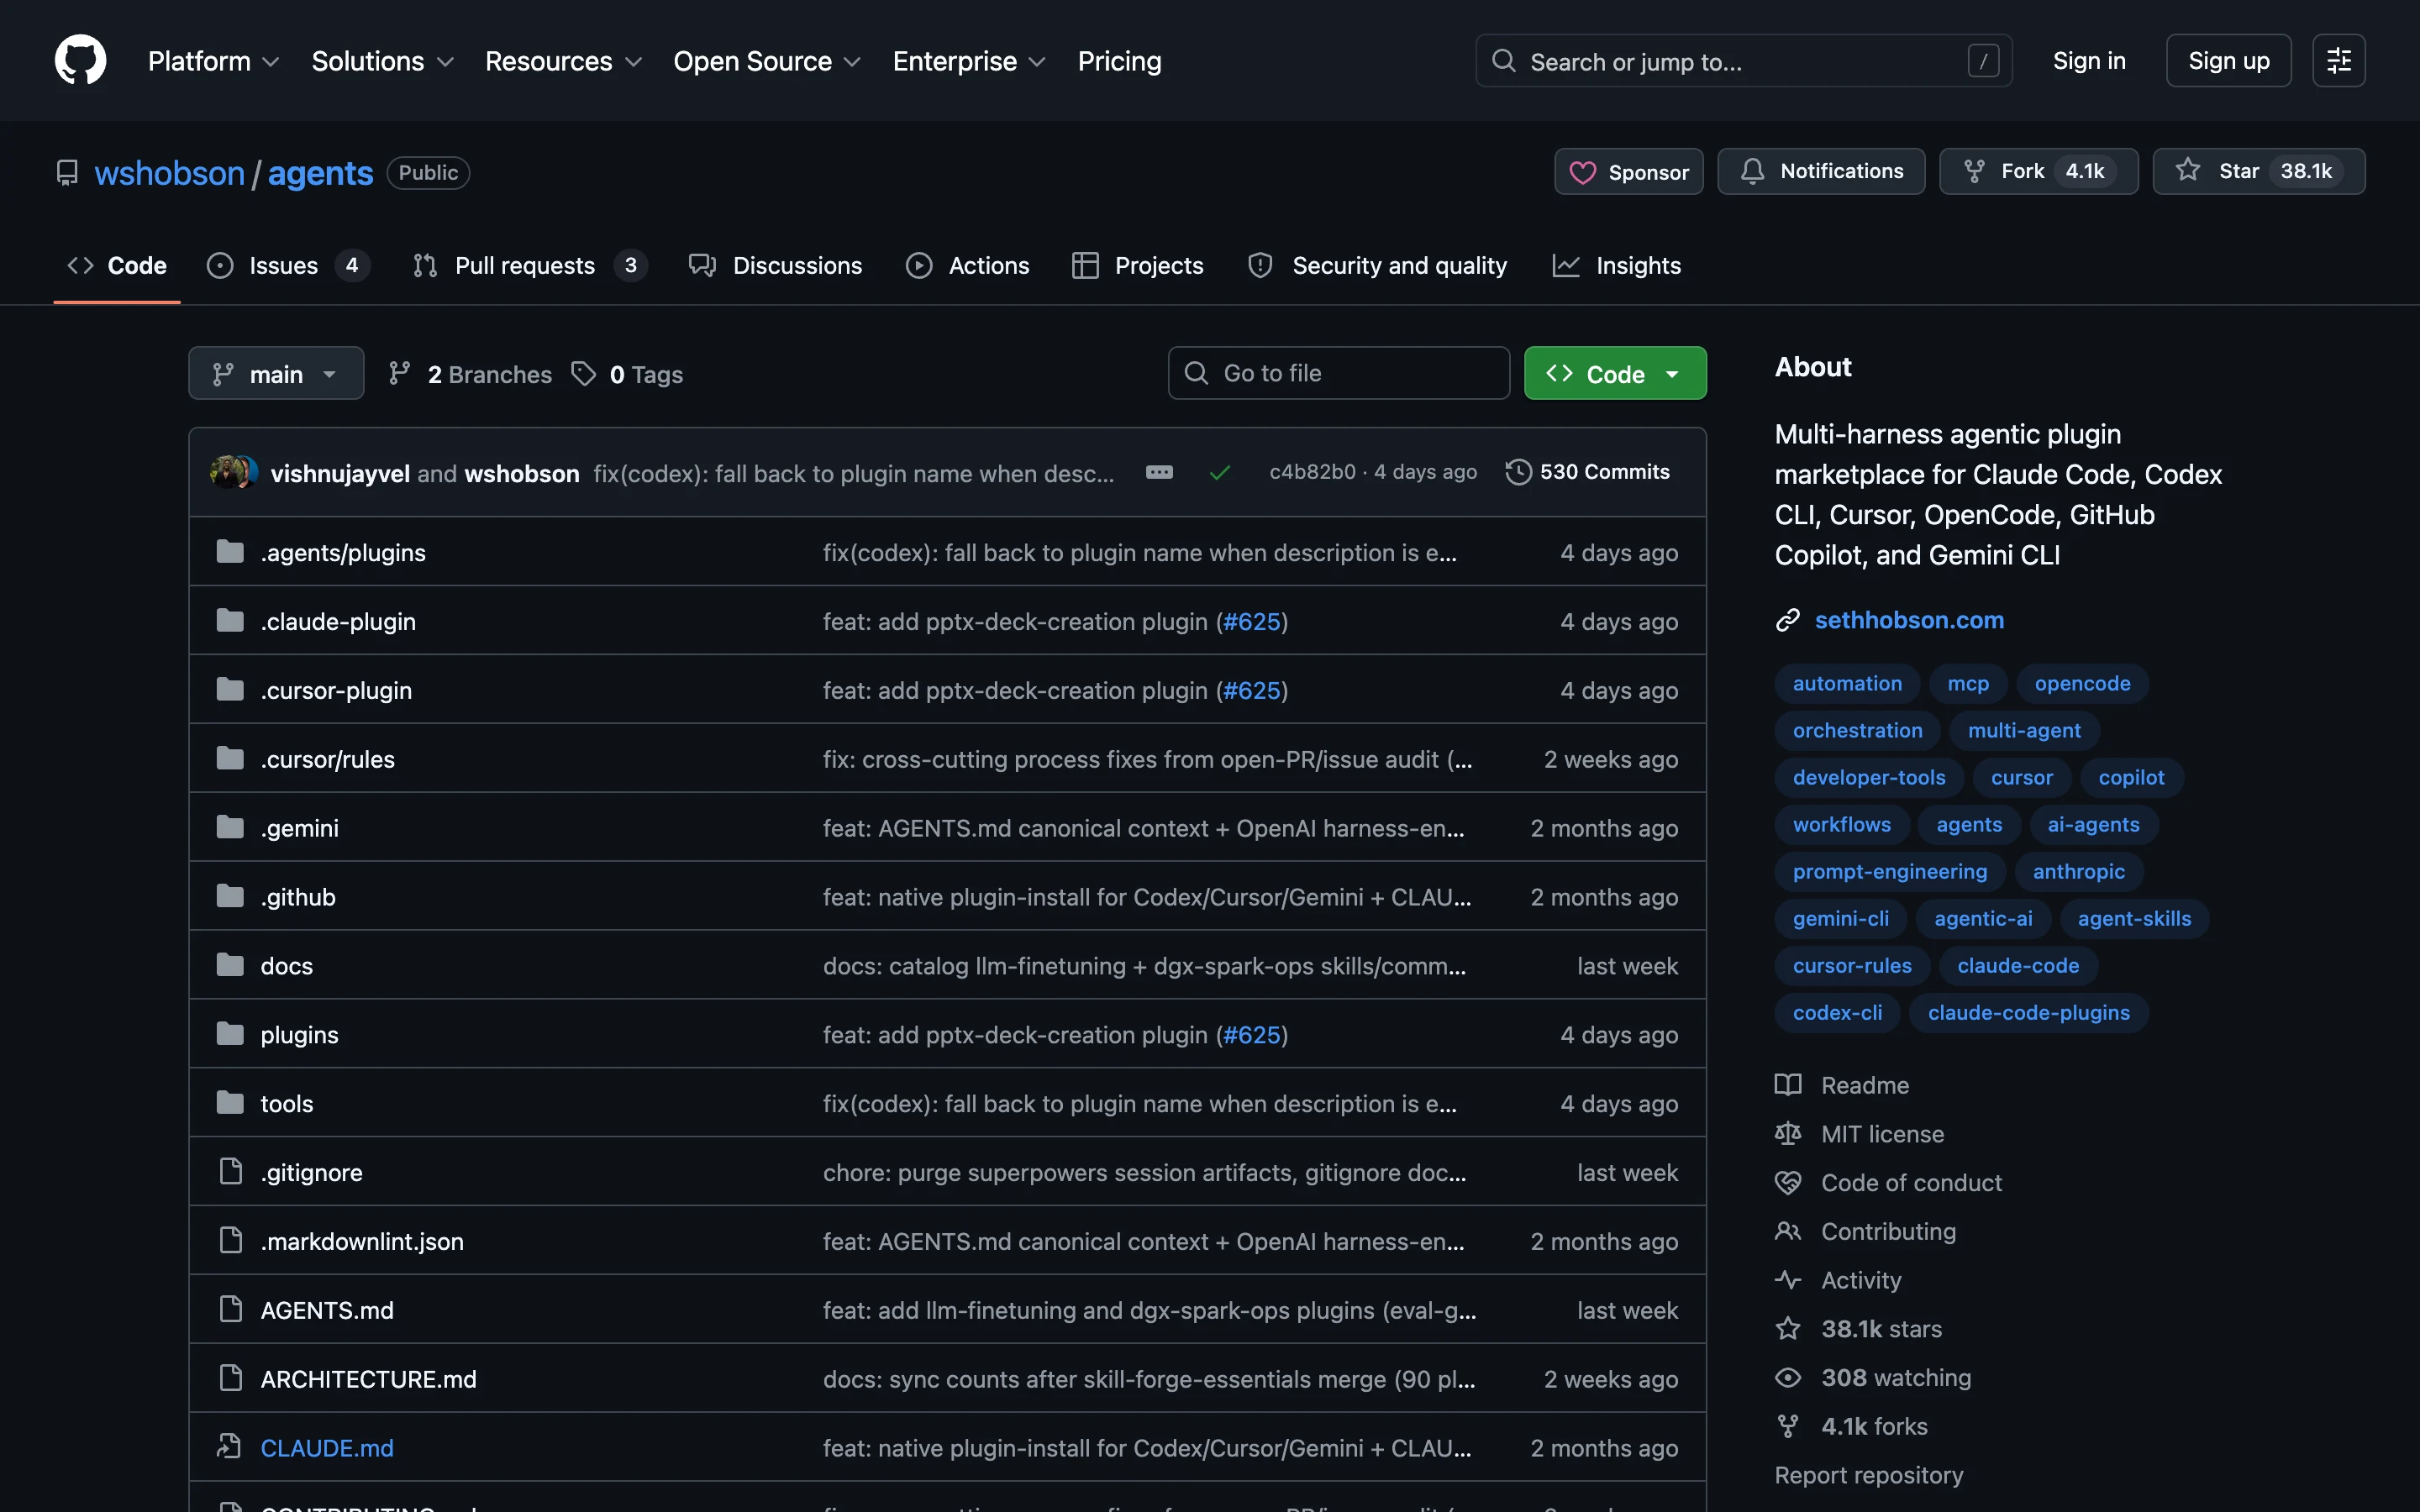Click the Sign up button
2420x1512 pixels.
pos(2228,61)
